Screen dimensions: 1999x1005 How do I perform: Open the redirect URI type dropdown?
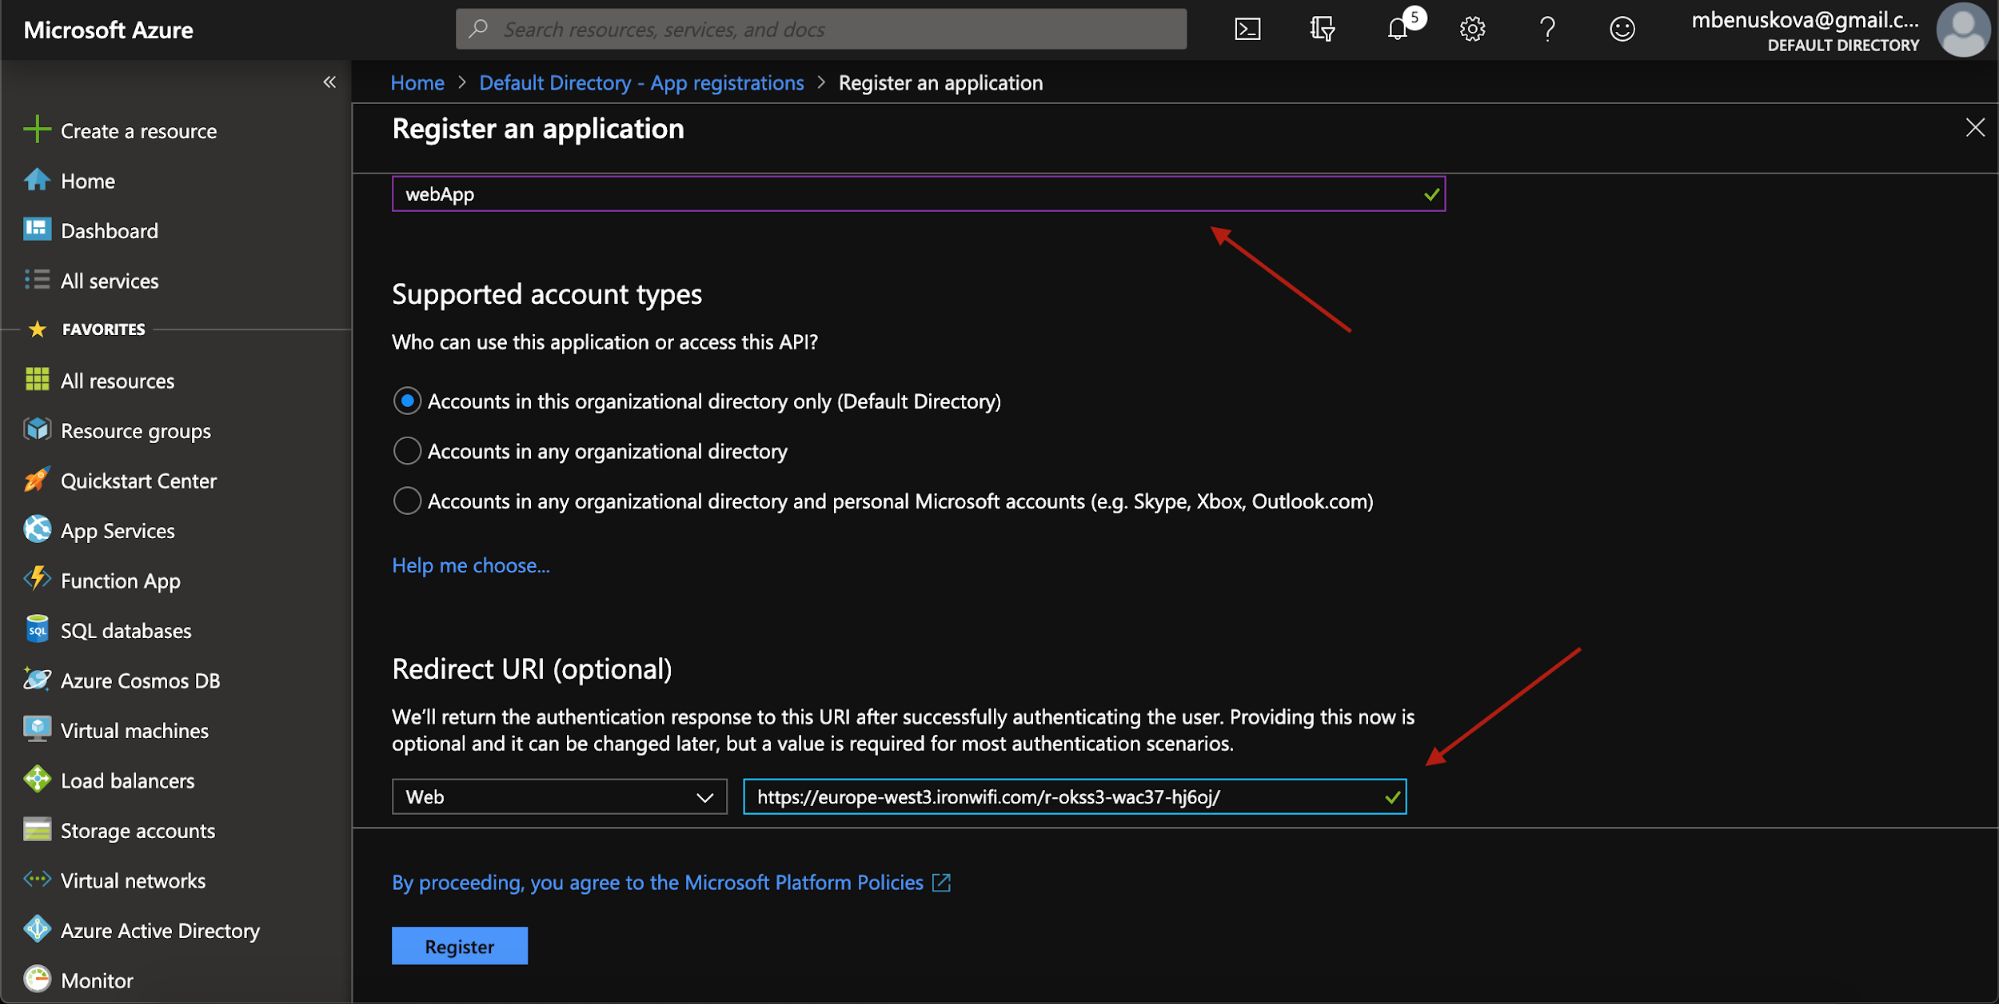point(558,796)
